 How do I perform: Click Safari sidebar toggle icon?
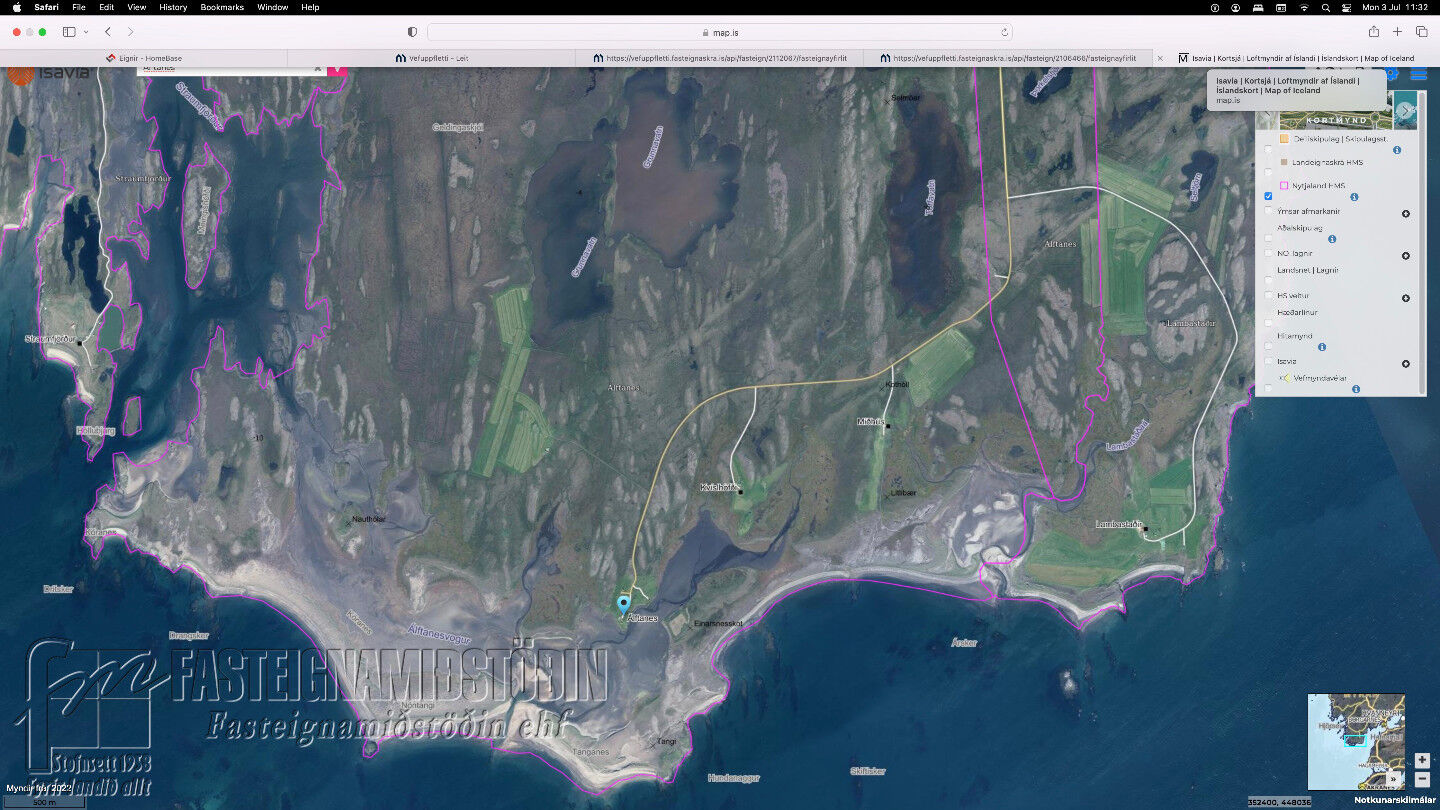[69, 32]
